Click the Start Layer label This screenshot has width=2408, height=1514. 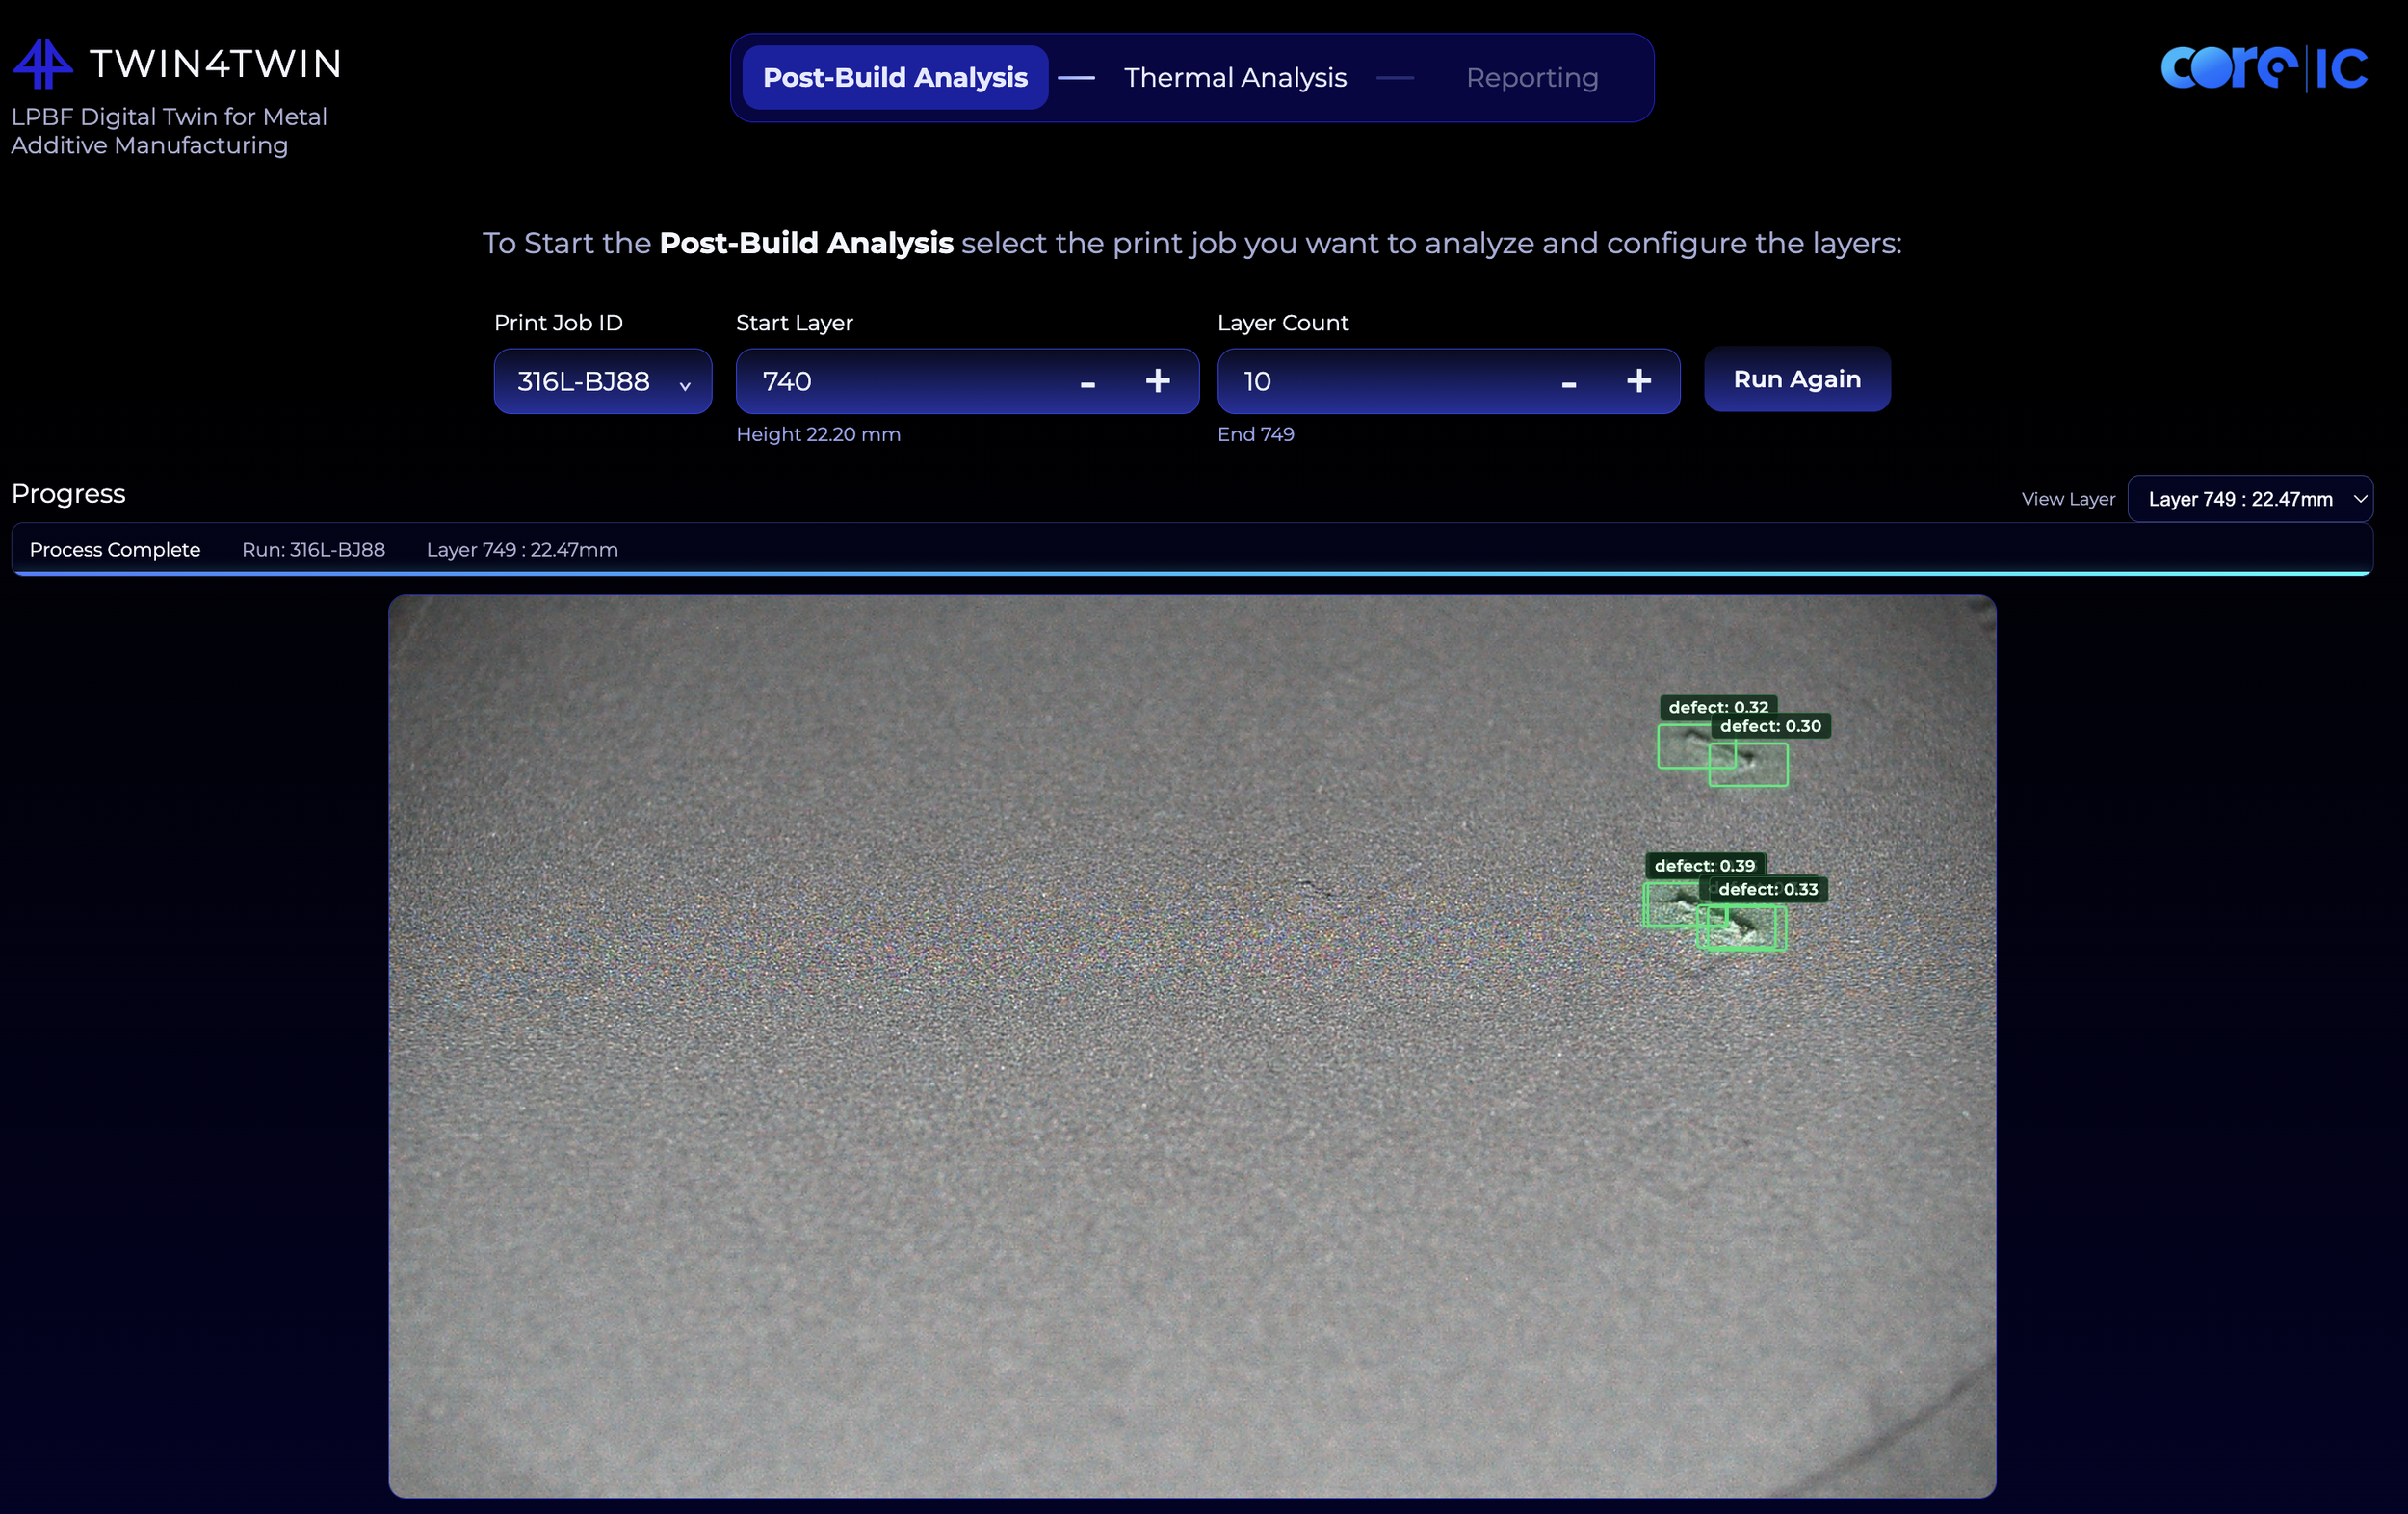(794, 323)
